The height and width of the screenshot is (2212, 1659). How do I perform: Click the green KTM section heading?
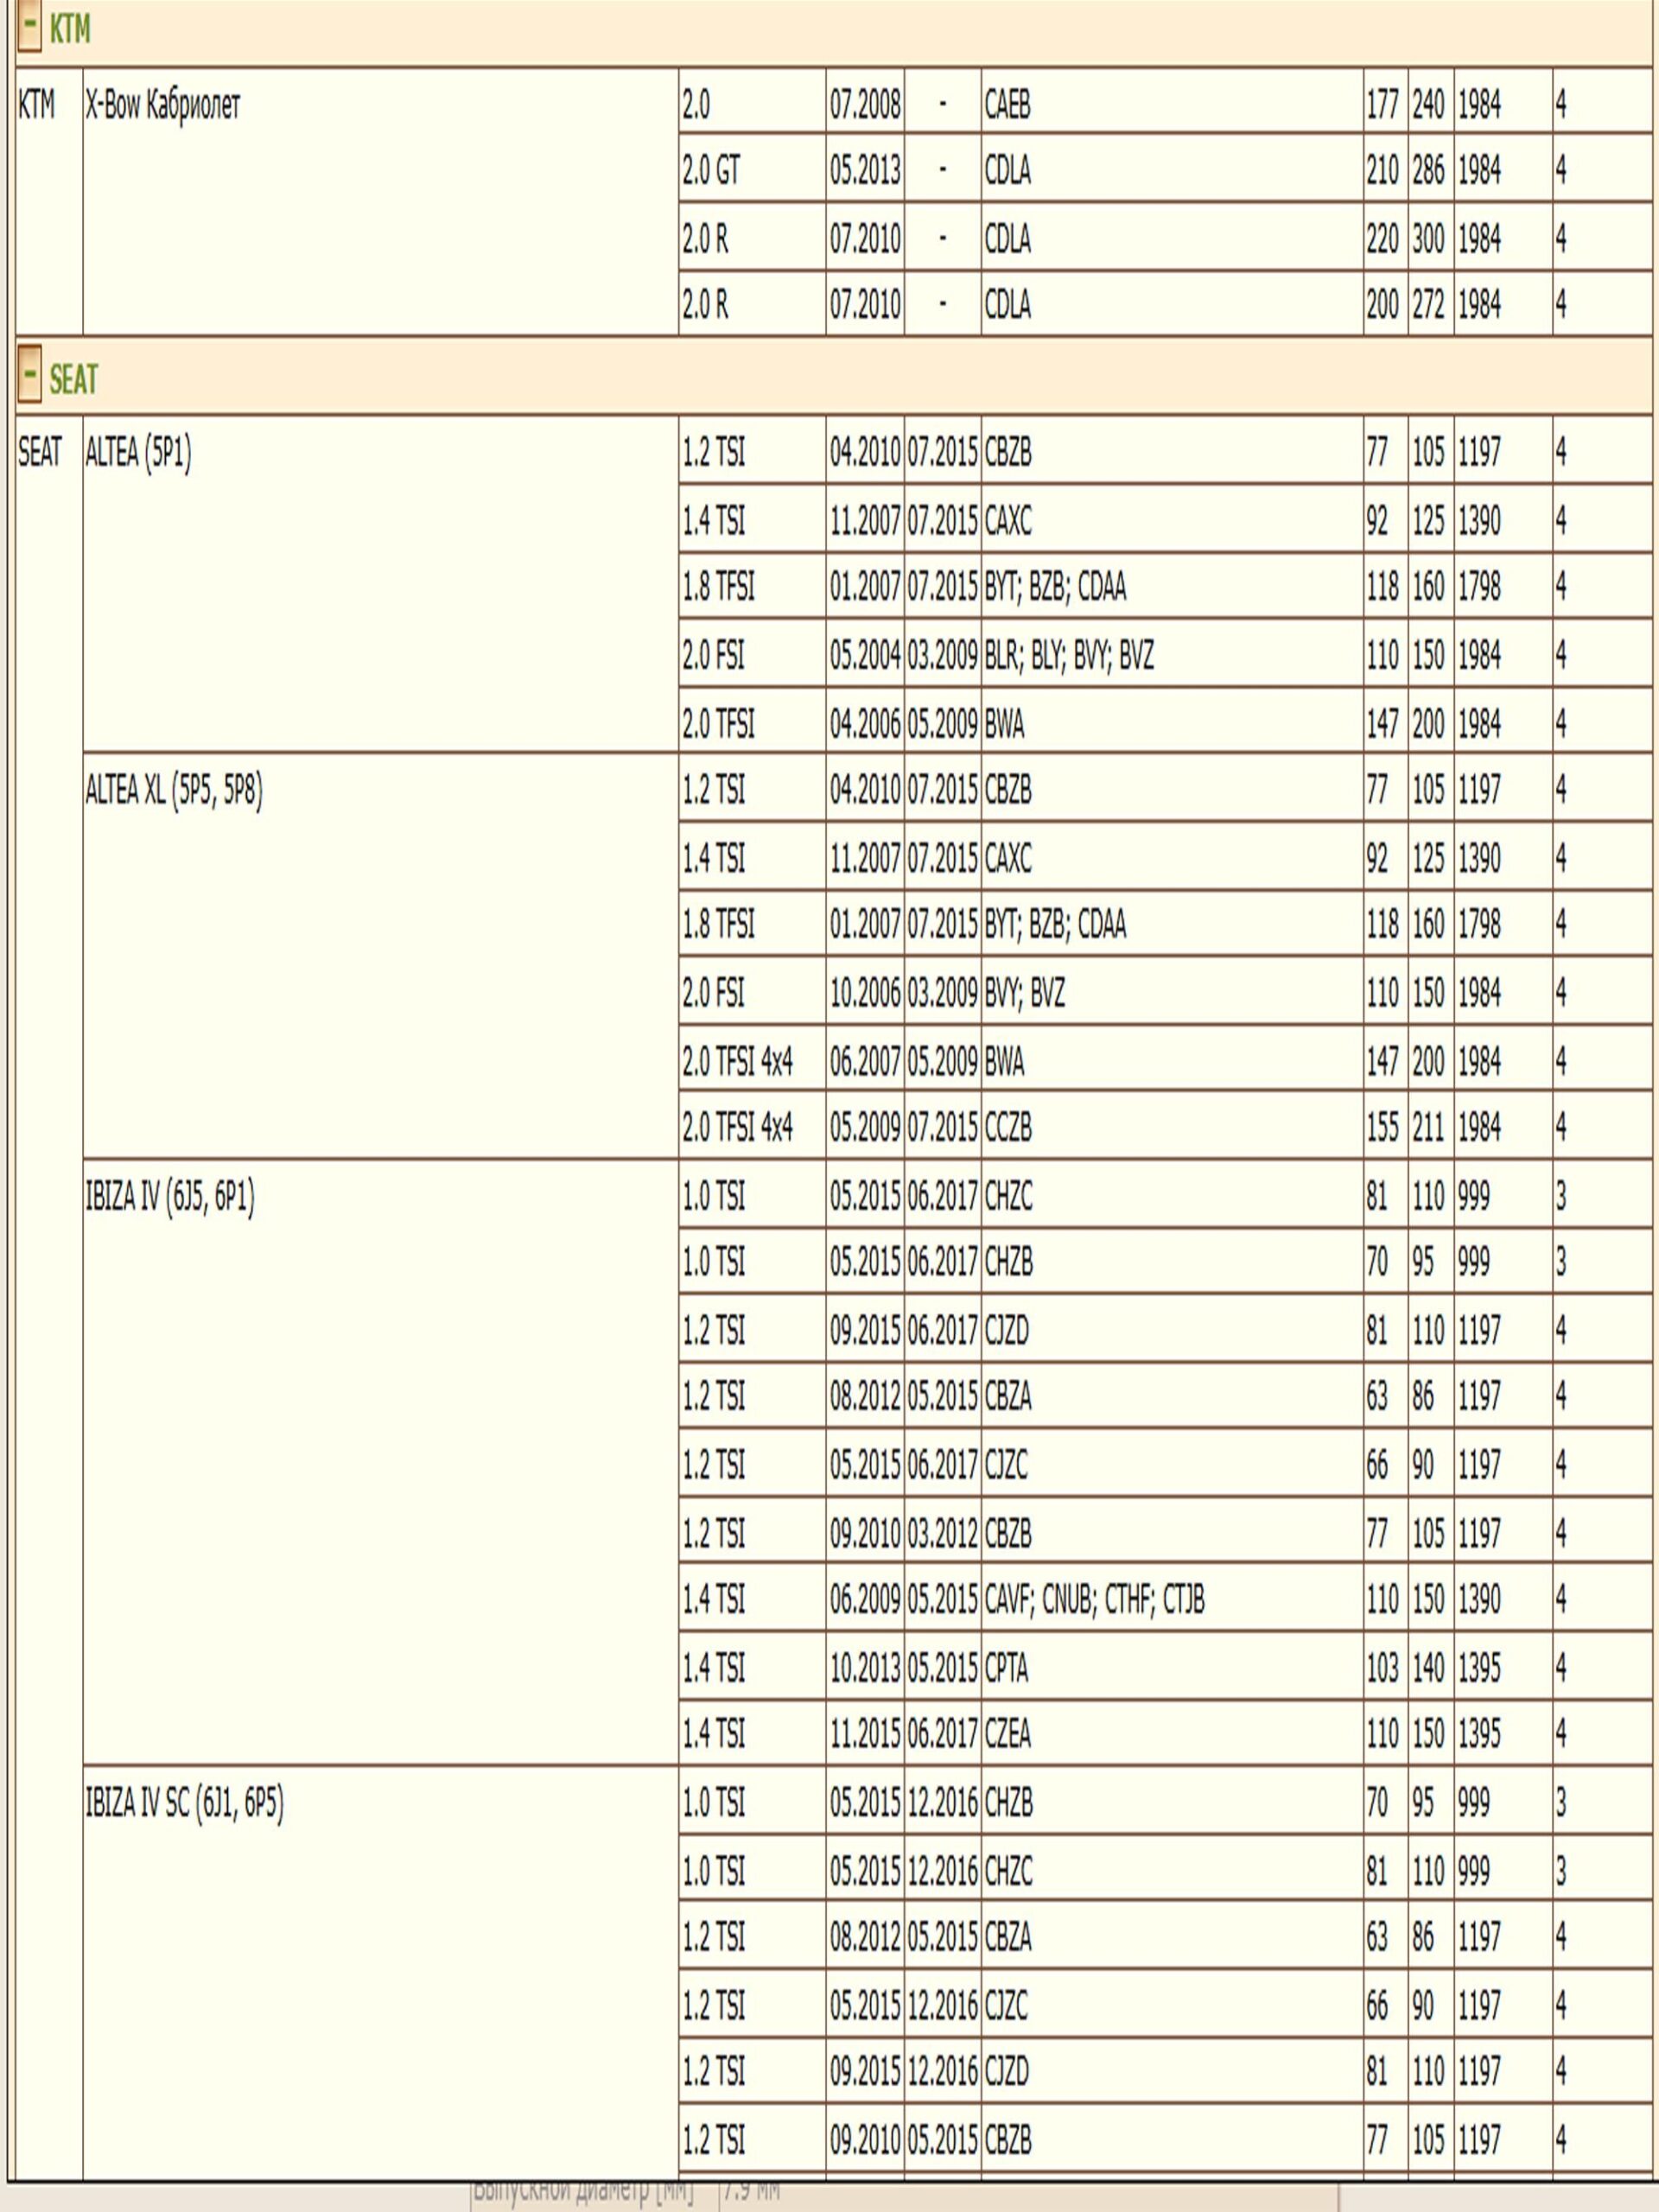[70, 29]
